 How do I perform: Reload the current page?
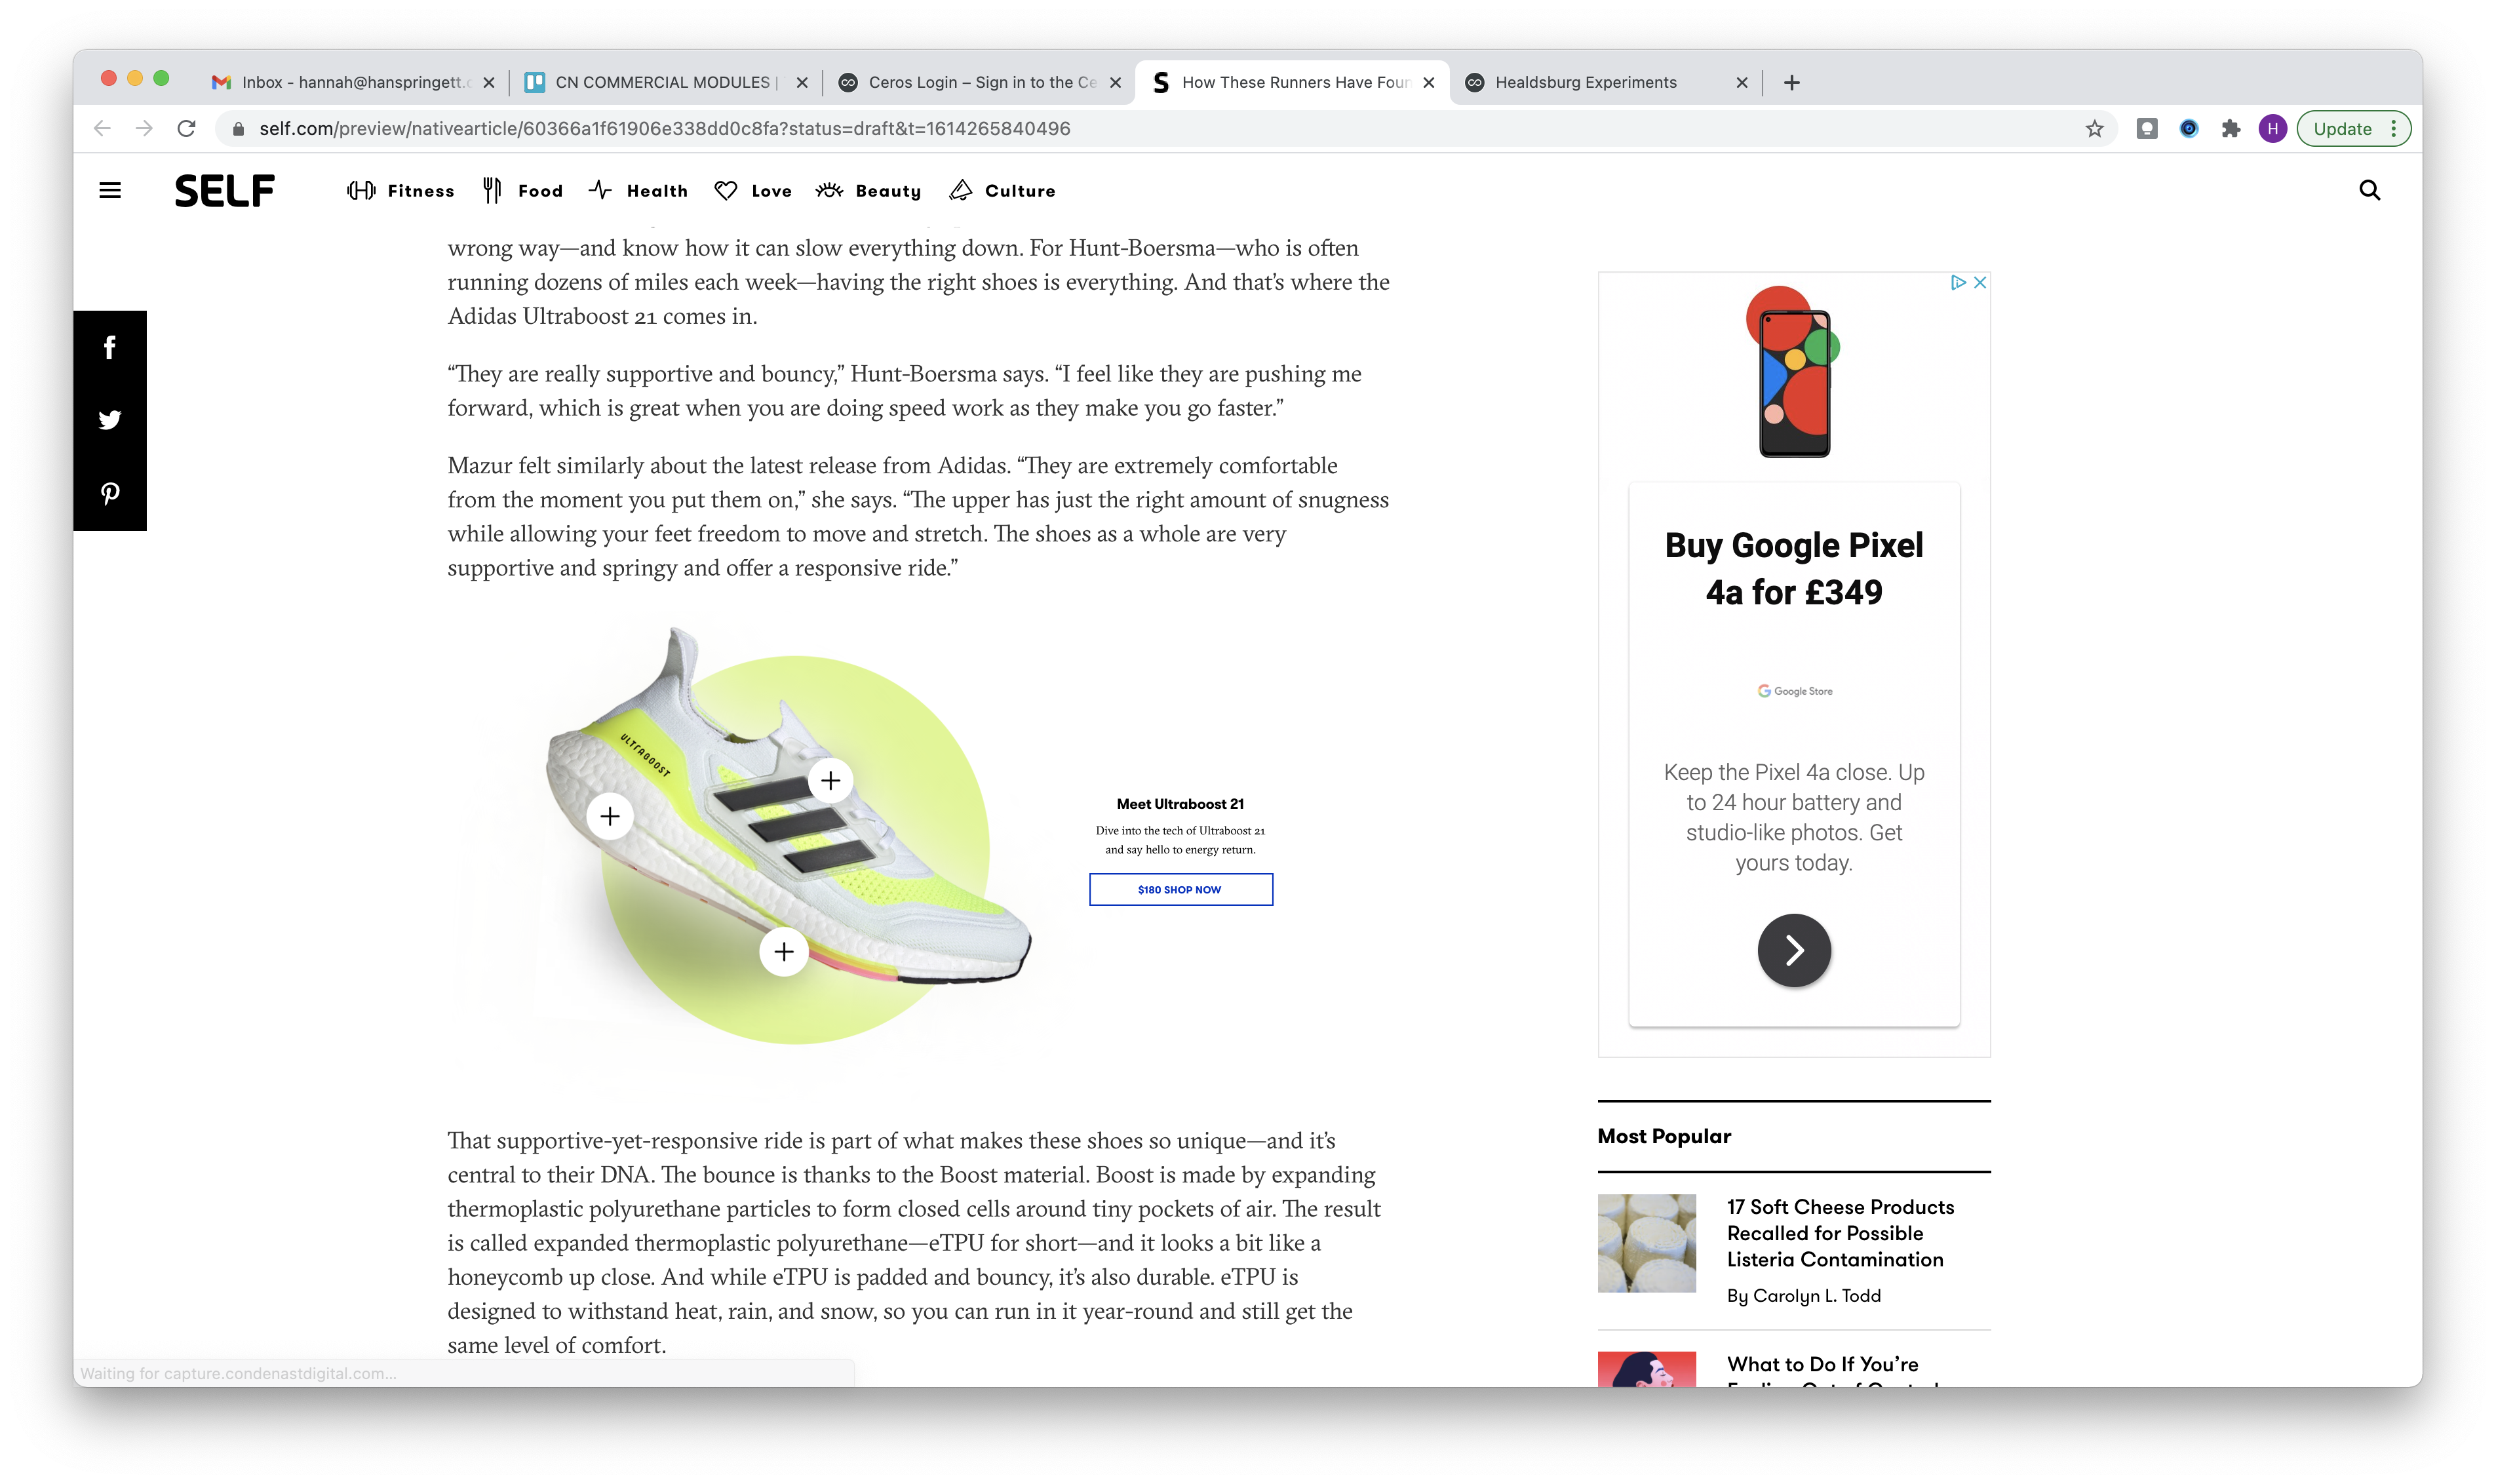tap(186, 129)
